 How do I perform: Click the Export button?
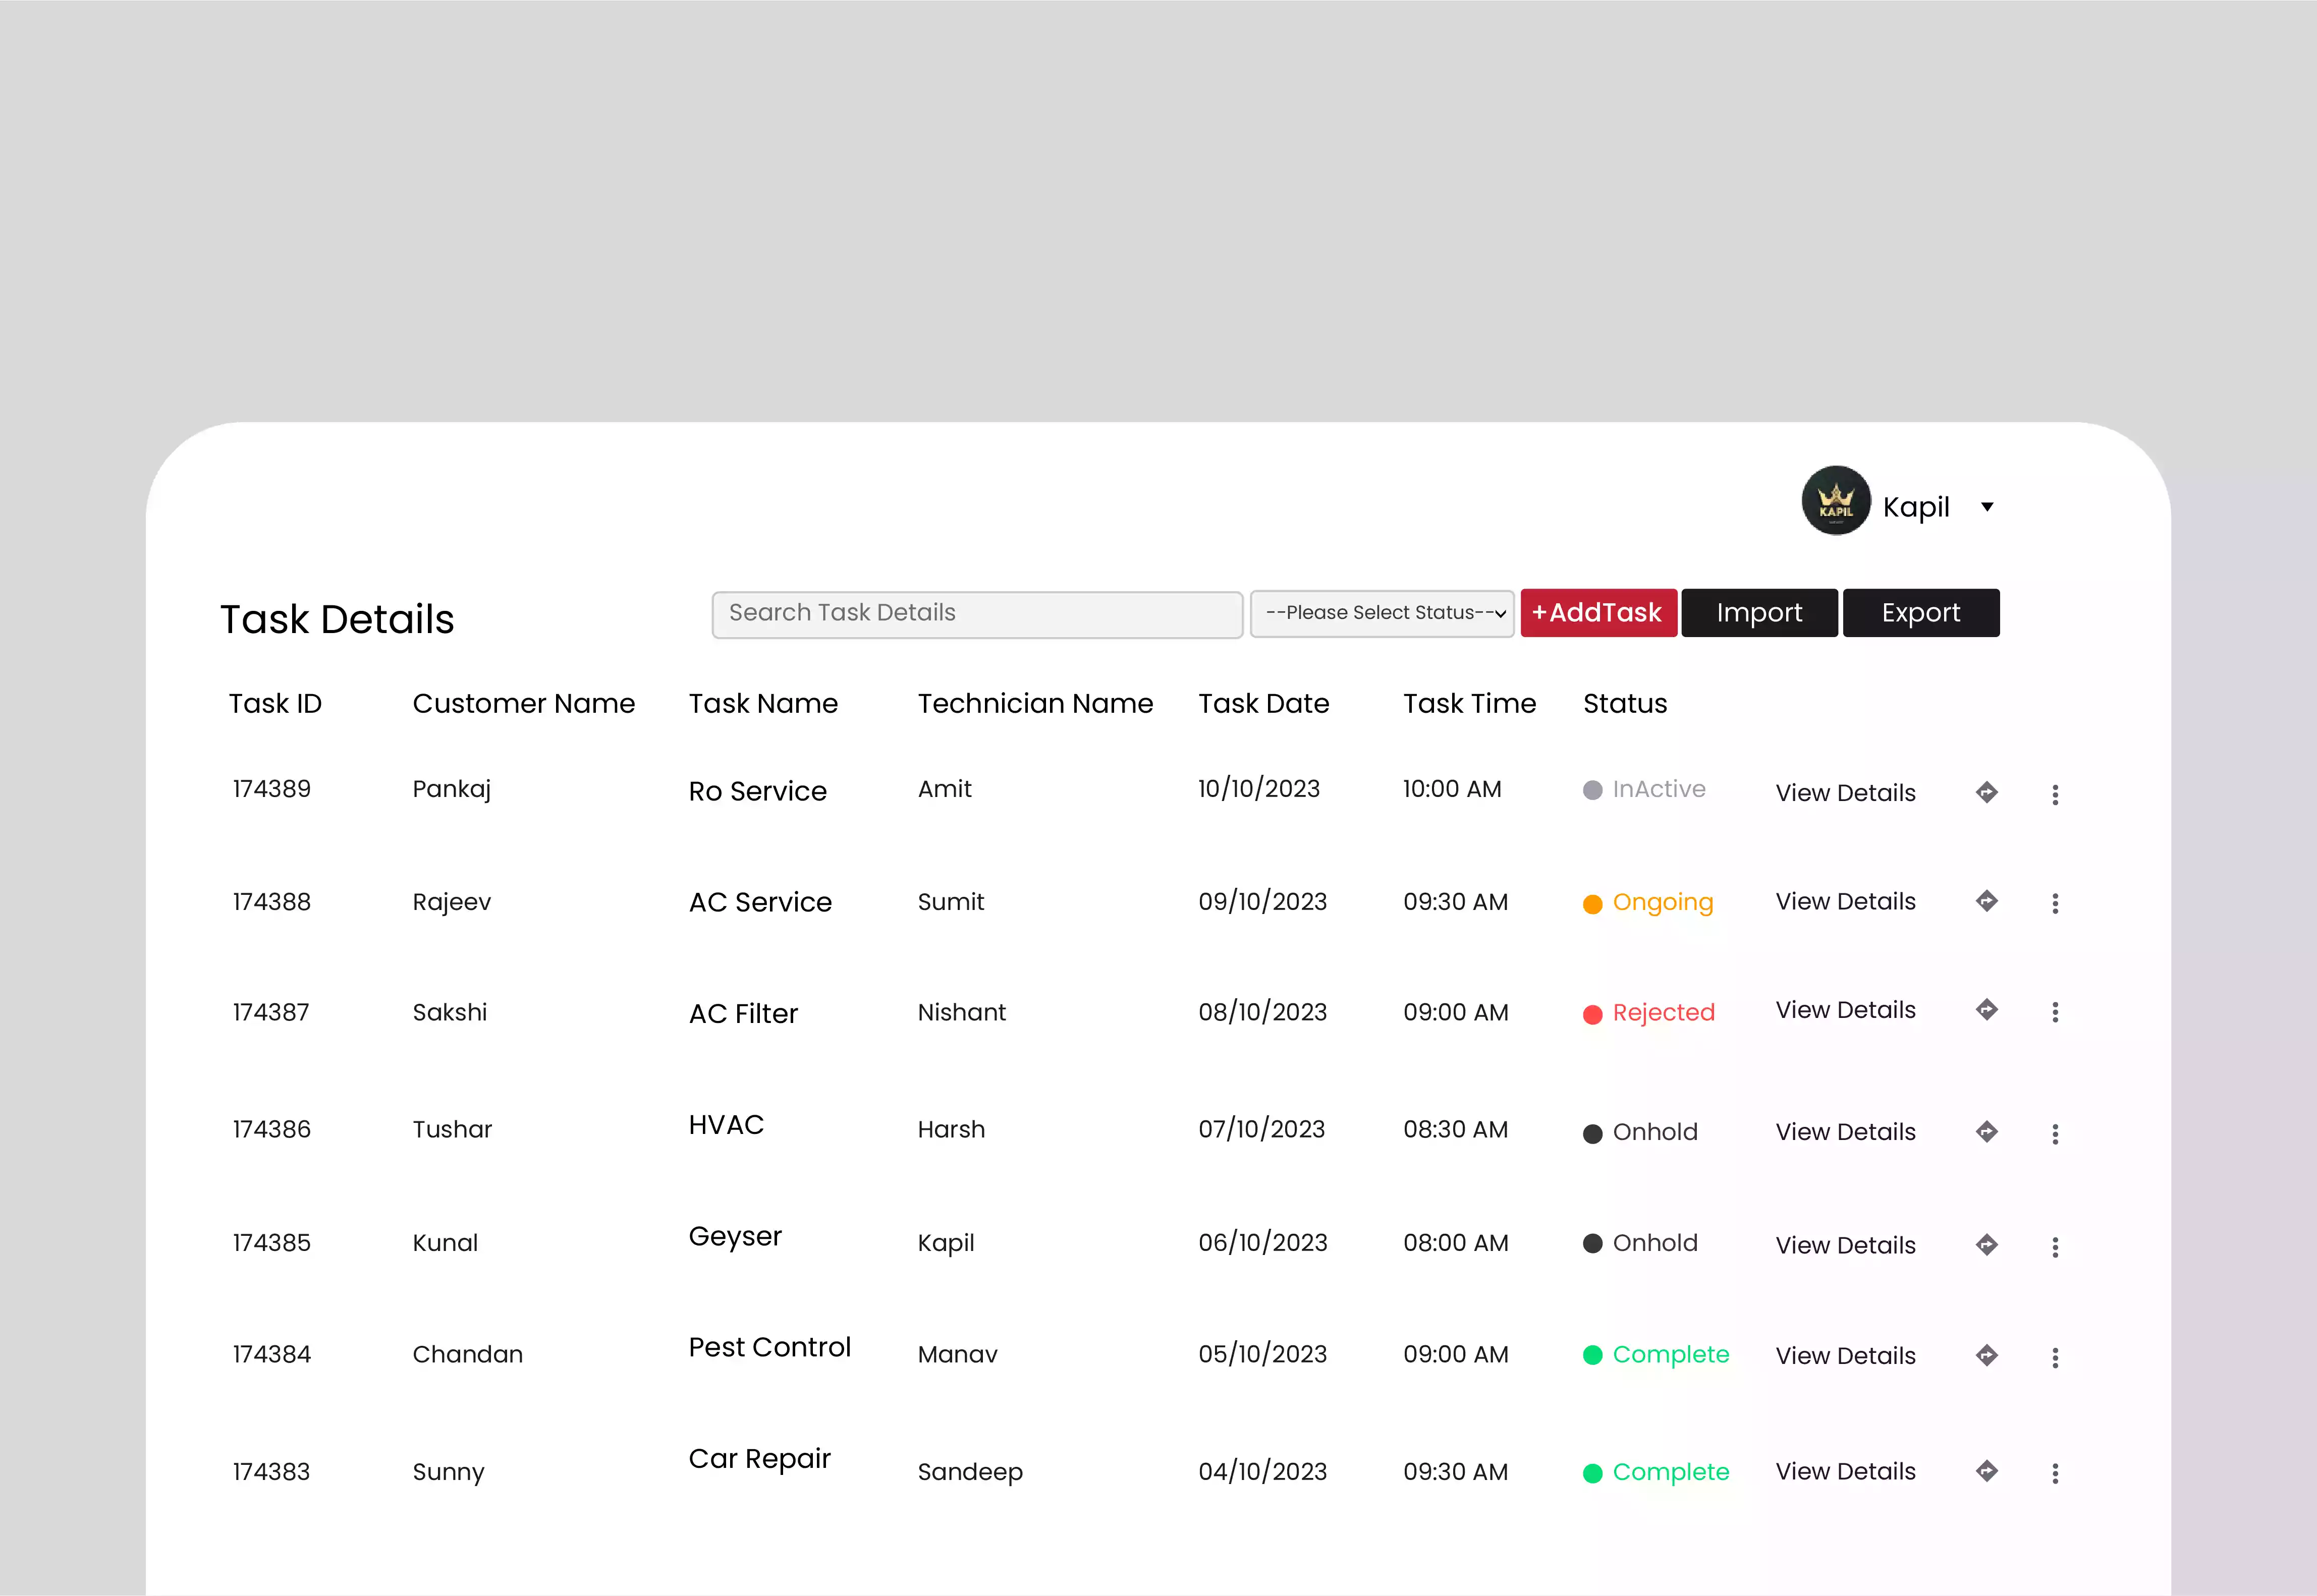[1920, 613]
